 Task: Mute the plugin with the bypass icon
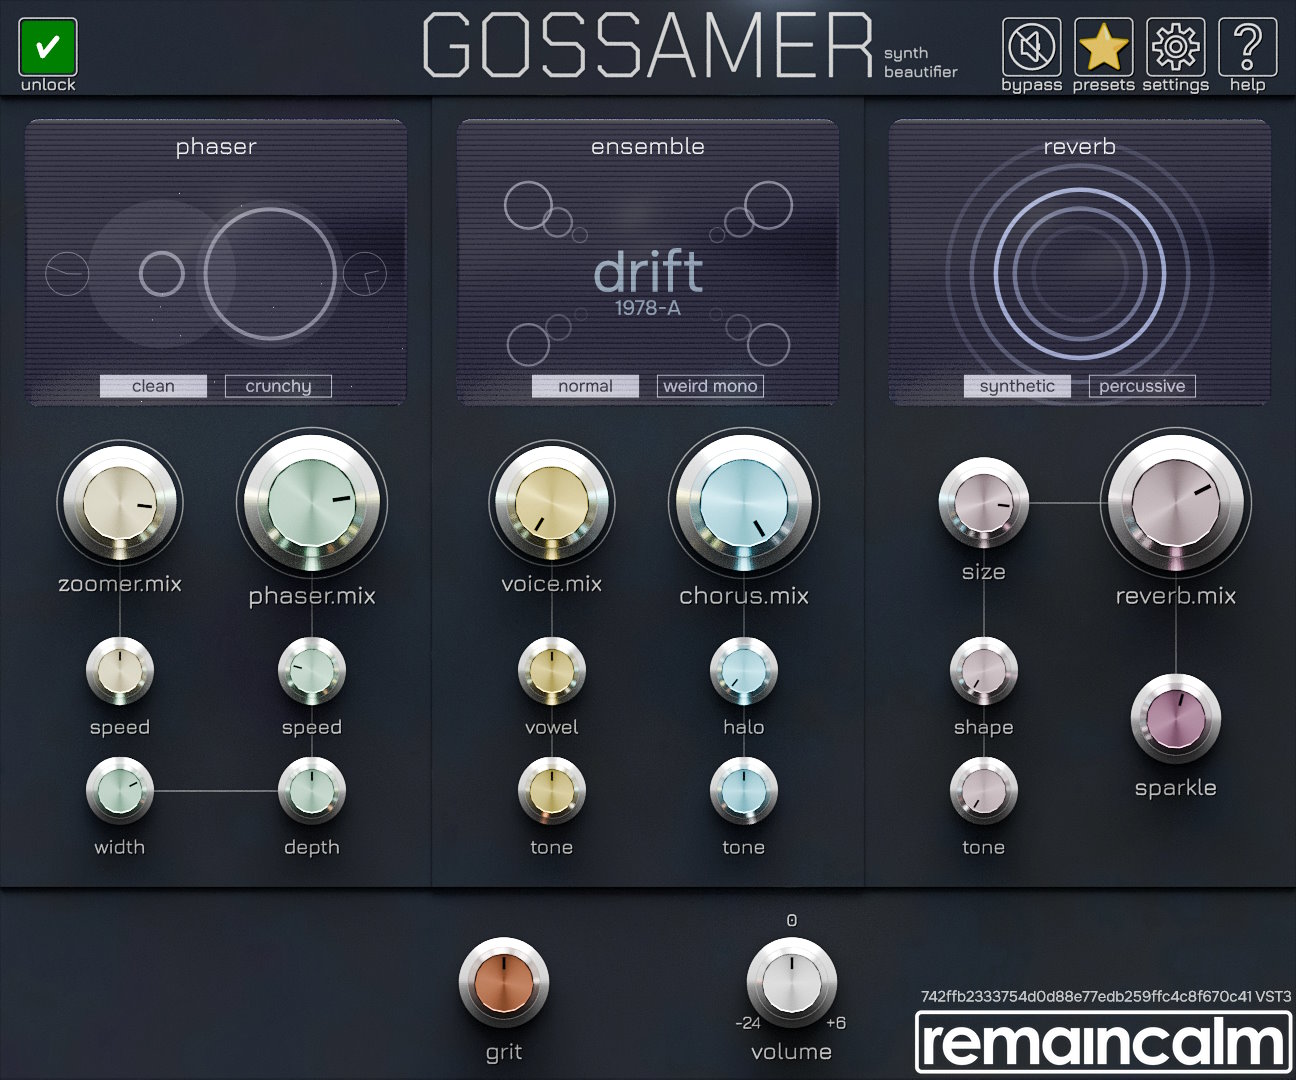pyautogui.click(x=1031, y=45)
